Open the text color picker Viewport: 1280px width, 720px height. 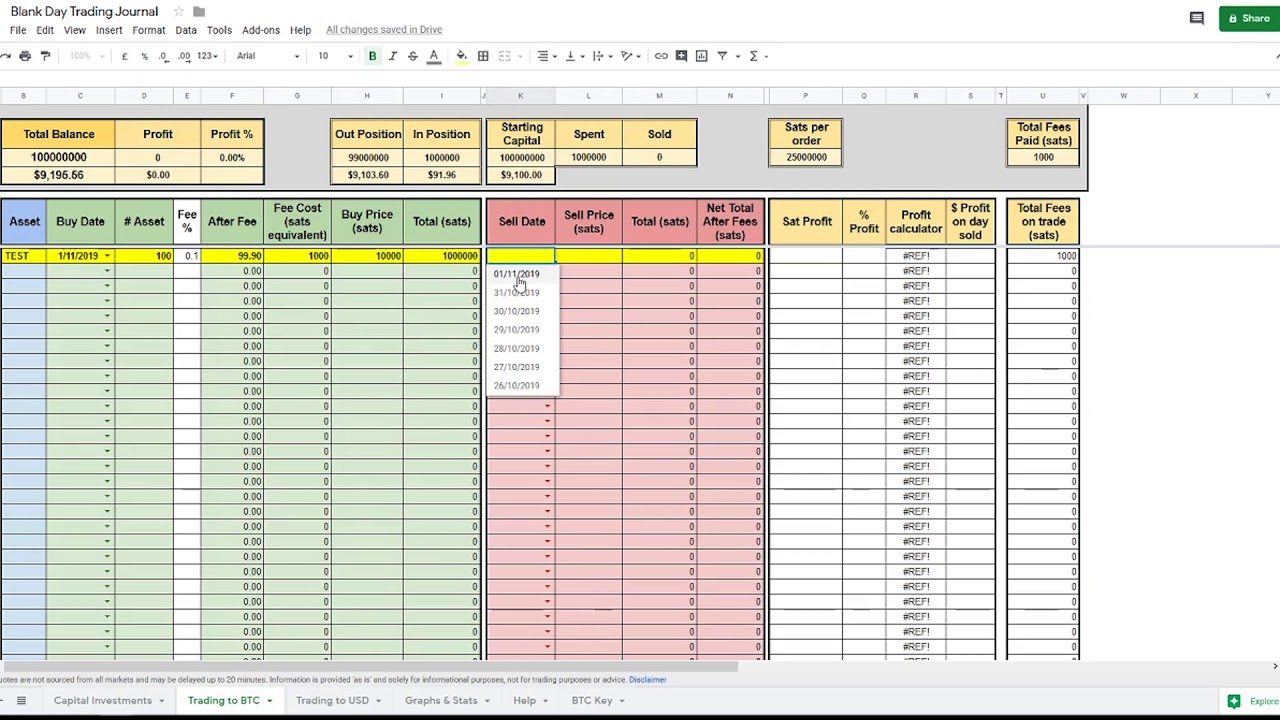pos(434,56)
